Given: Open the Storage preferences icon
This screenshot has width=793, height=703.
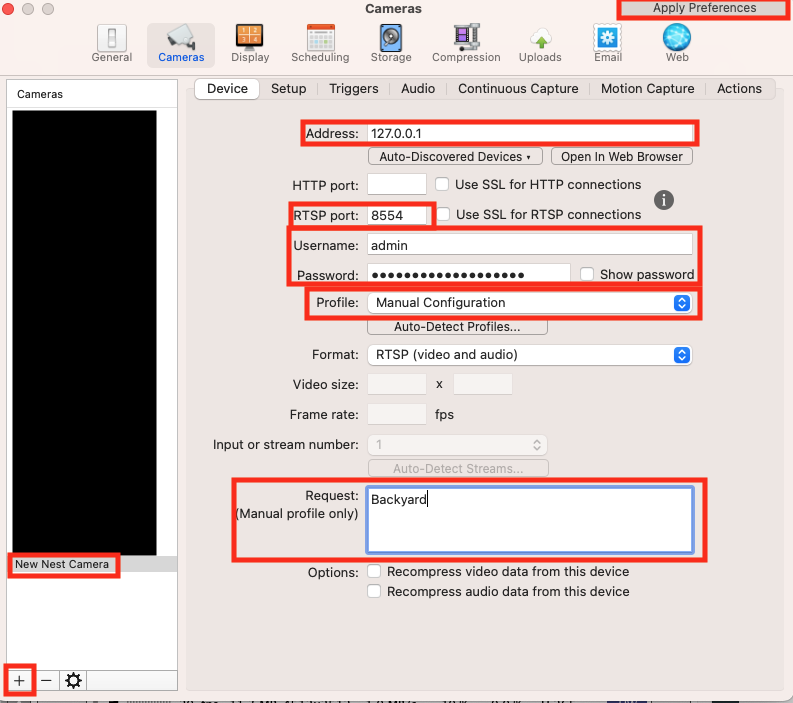Looking at the screenshot, I should click(x=391, y=43).
